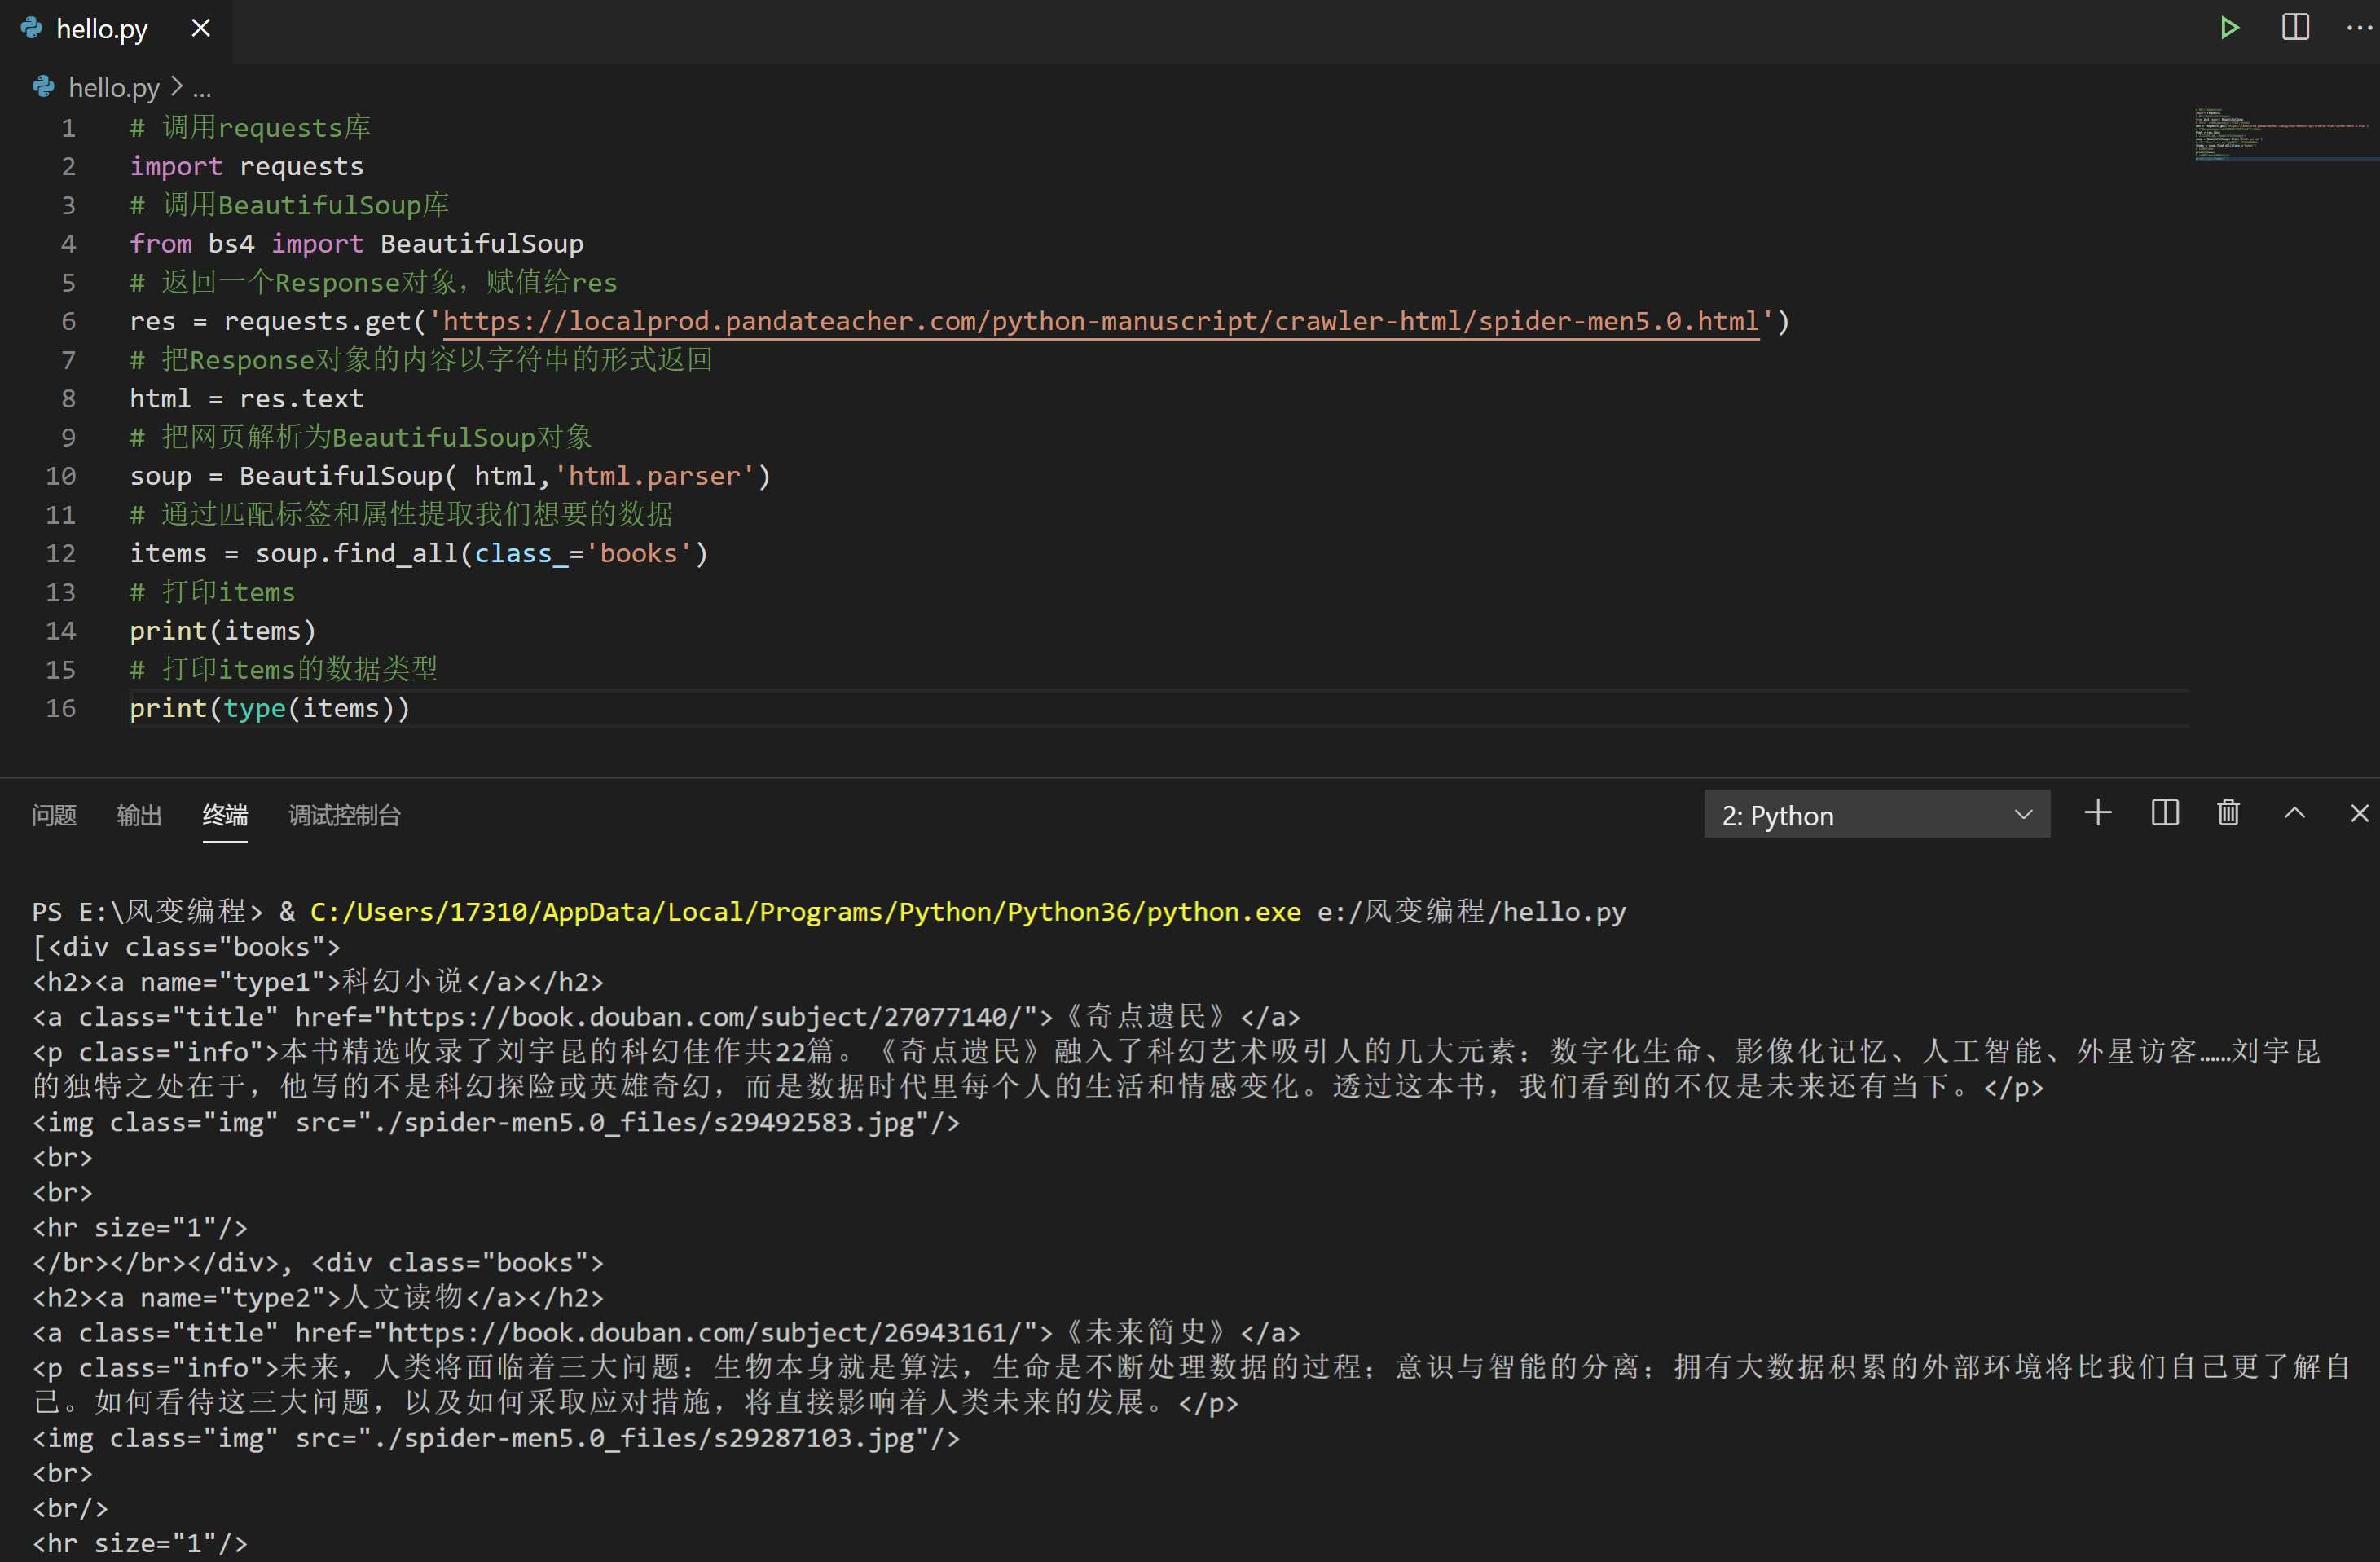Click print(type(items)) on line 16
The width and height of the screenshot is (2380, 1562).
coord(270,708)
